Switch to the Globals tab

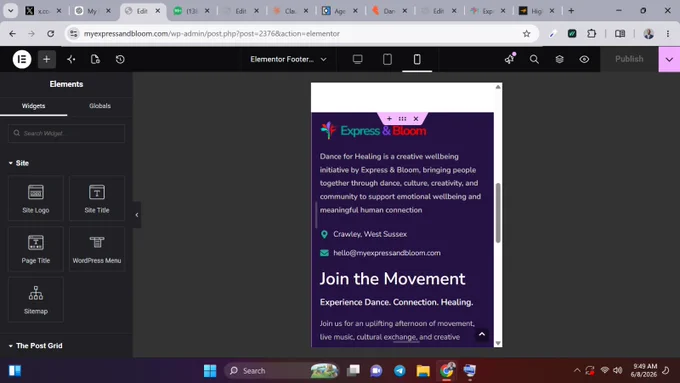[100, 106]
